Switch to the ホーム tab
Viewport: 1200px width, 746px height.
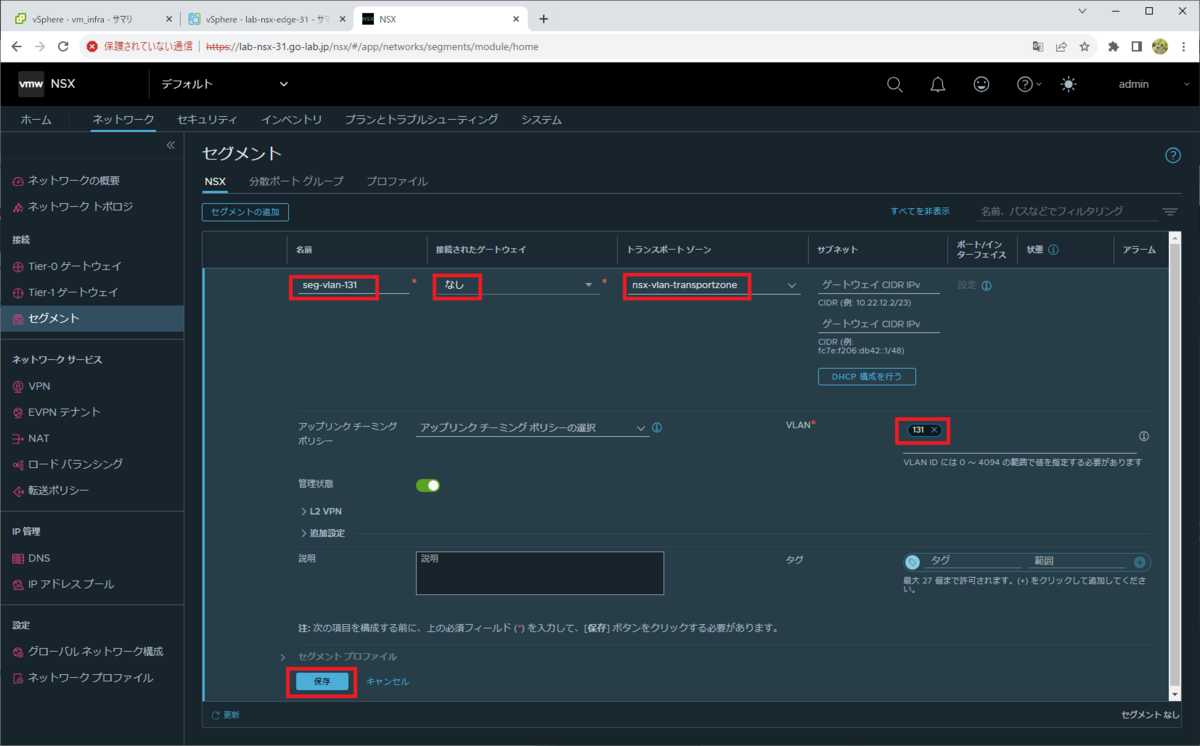coord(36,120)
